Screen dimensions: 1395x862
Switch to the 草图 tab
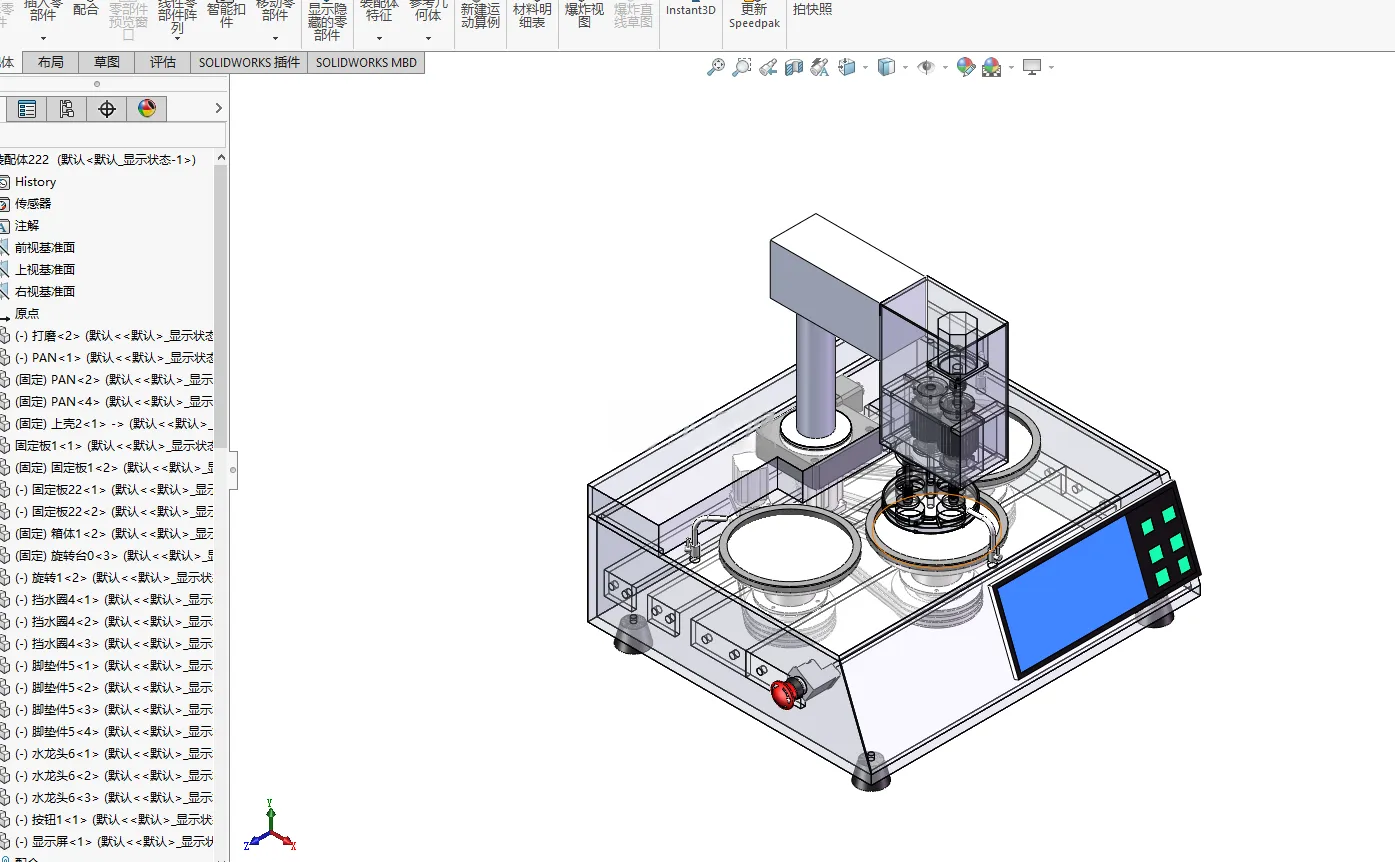pyautogui.click(x=107, y=62)
